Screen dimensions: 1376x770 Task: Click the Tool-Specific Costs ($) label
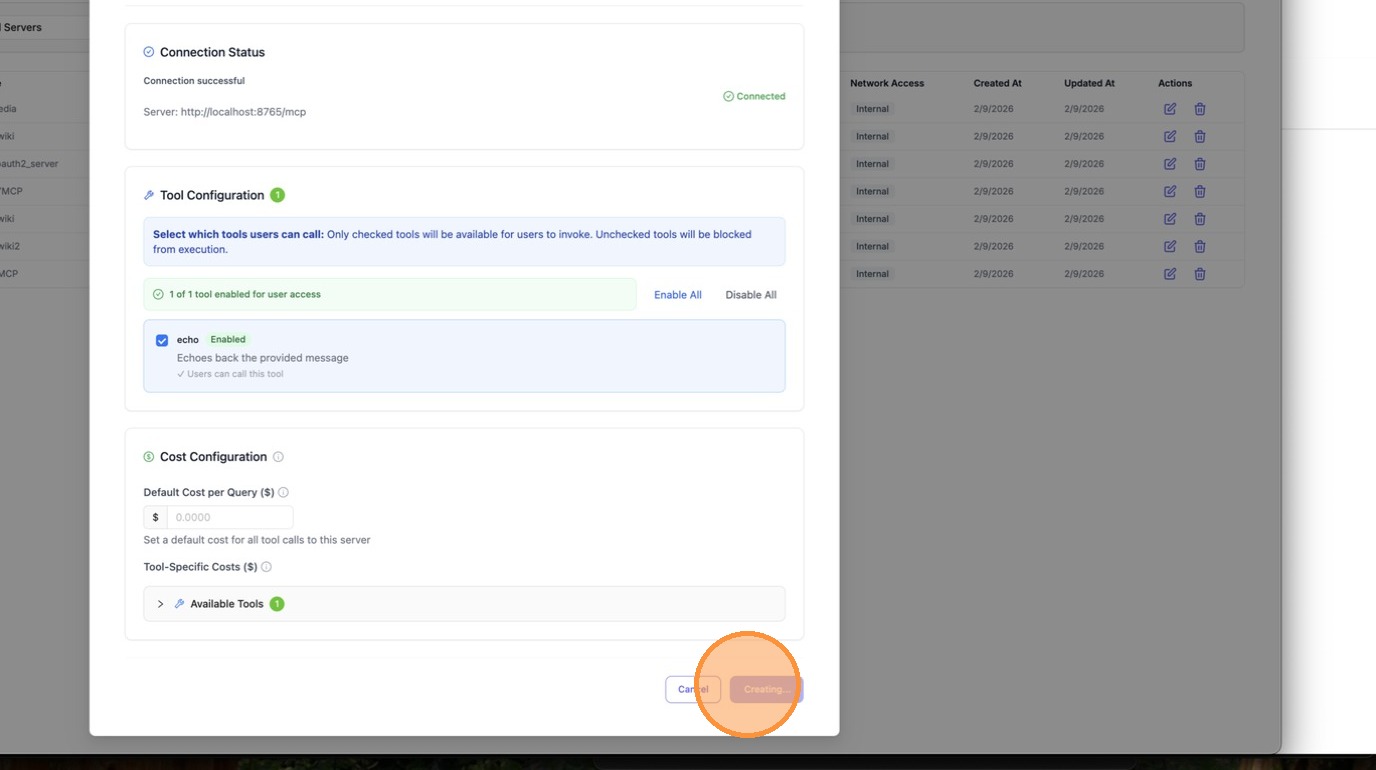[200, 567]
